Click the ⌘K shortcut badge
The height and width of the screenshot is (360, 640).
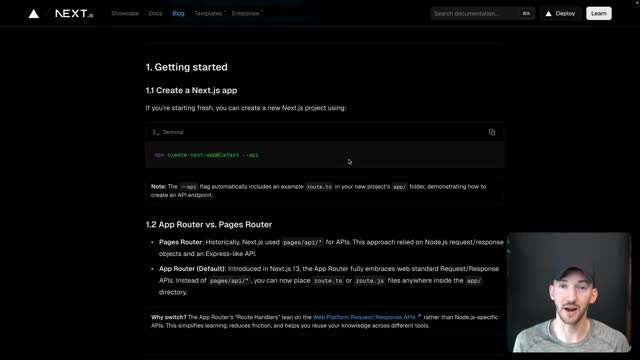526,13
